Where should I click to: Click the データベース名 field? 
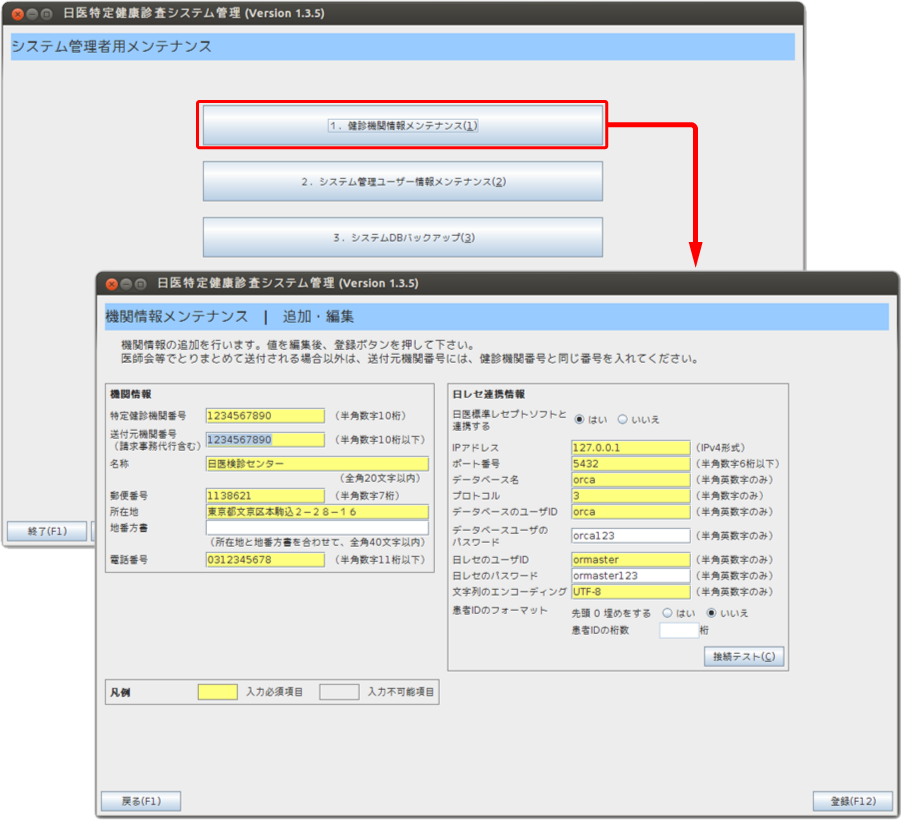(x=631, y=480)
